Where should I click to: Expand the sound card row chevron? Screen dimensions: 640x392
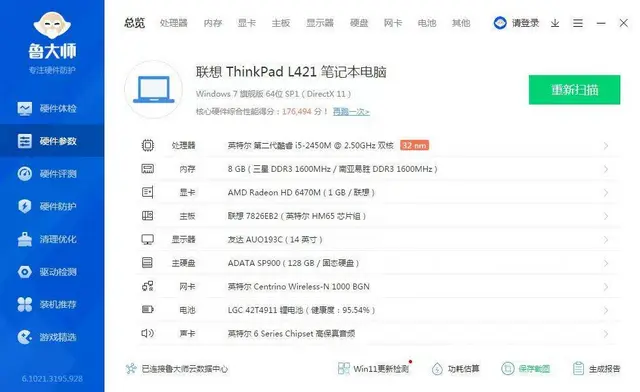606,334
